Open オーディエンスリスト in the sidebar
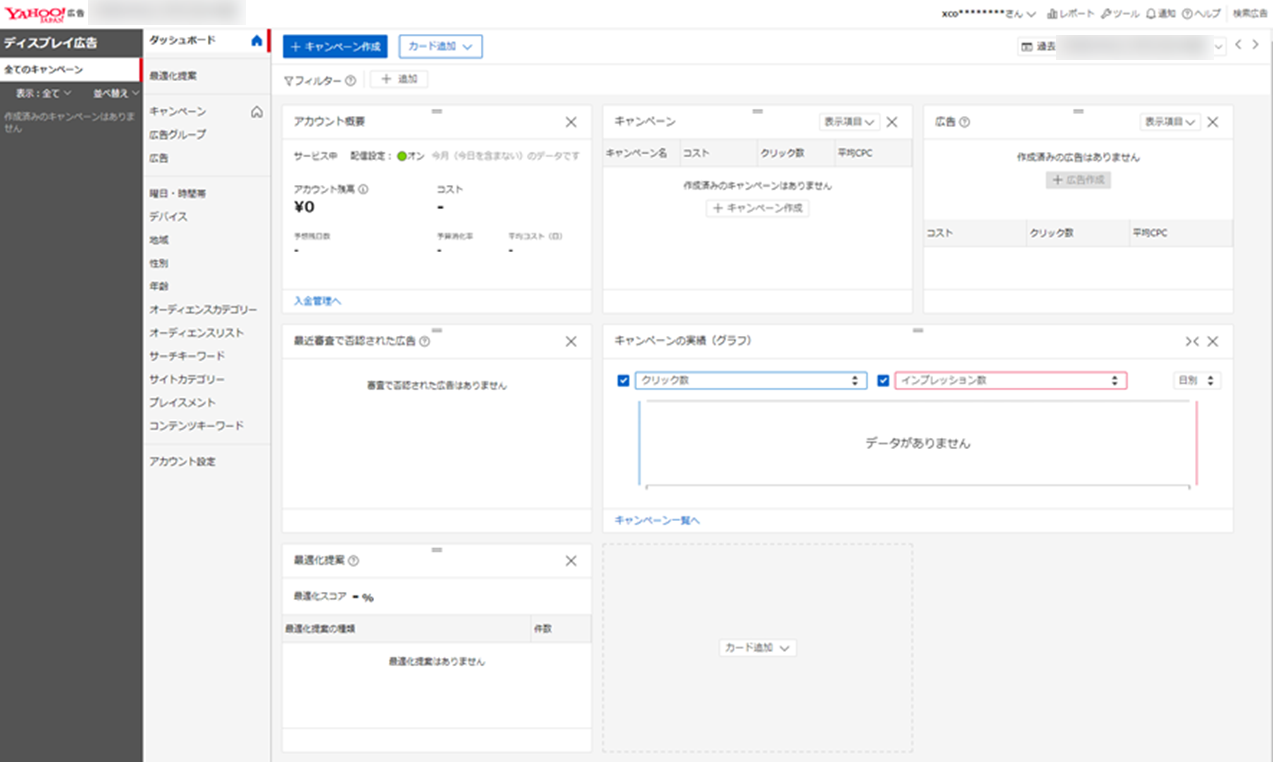 tap(196, 333)
